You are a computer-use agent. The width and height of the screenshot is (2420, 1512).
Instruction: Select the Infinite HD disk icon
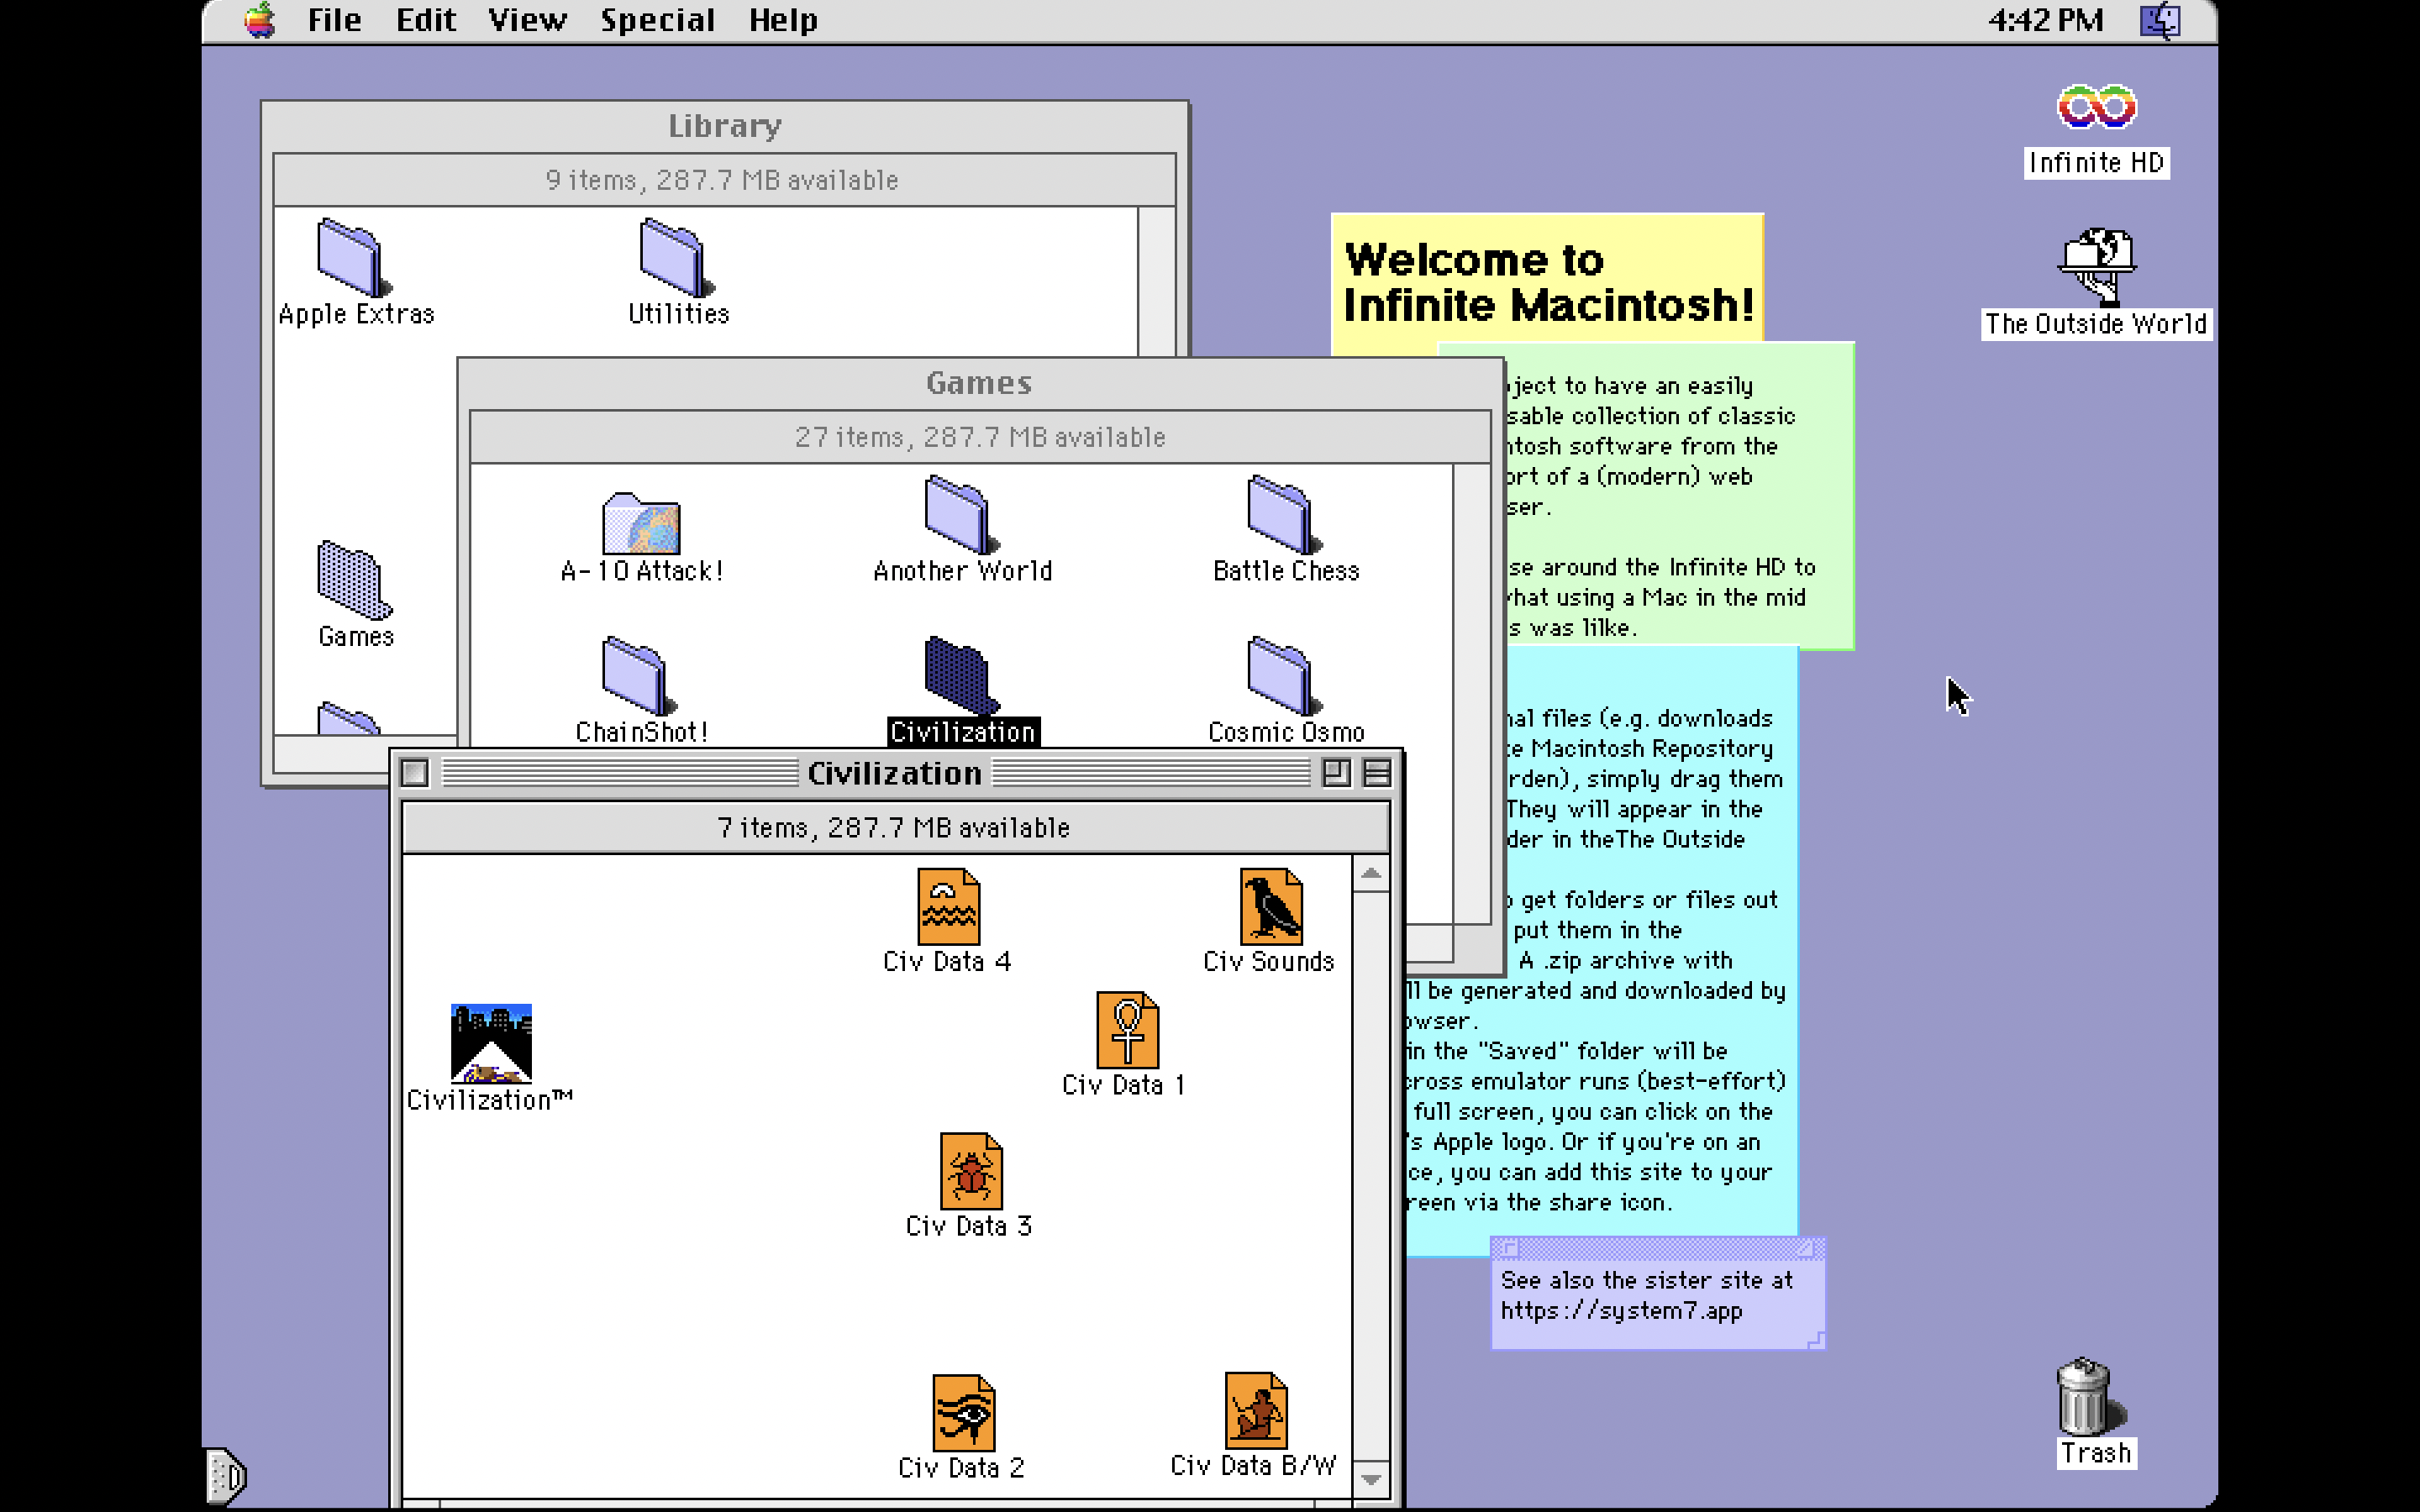2096,108
